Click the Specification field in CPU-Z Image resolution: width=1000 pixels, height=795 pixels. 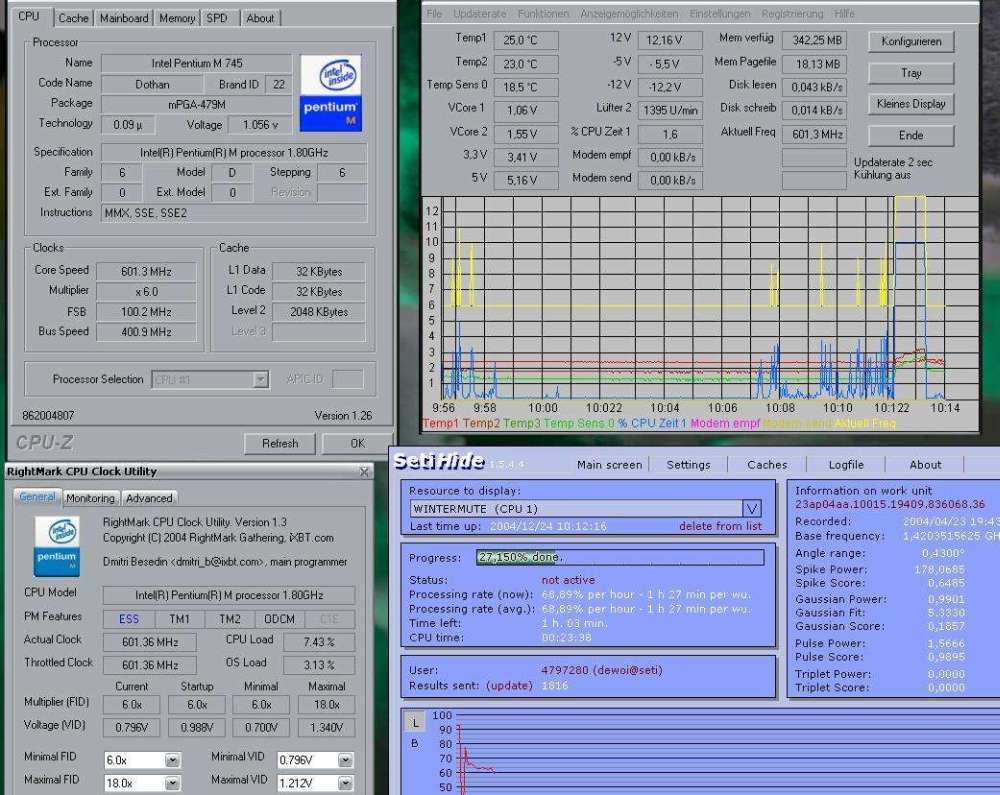coord(234,153)
